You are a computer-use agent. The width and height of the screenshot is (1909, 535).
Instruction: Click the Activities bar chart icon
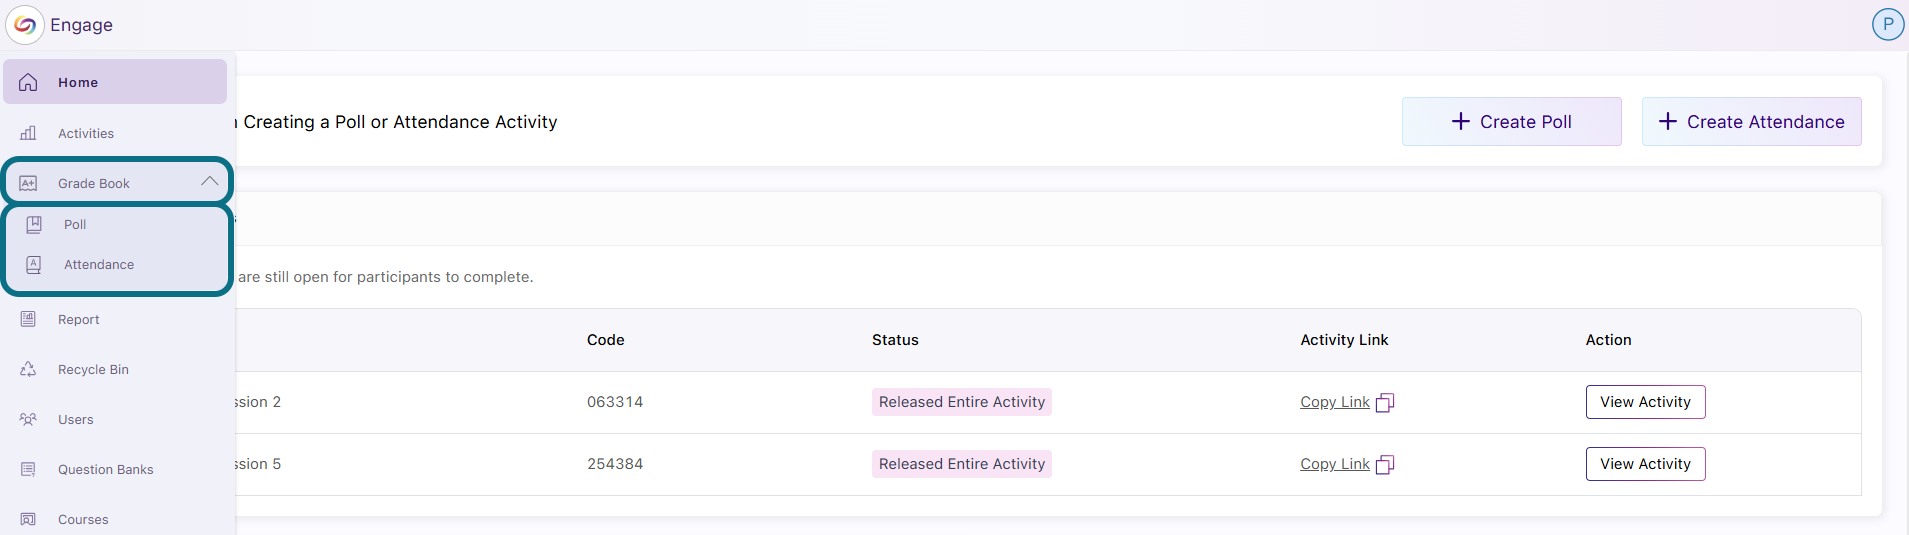click(x=28, y=133)
